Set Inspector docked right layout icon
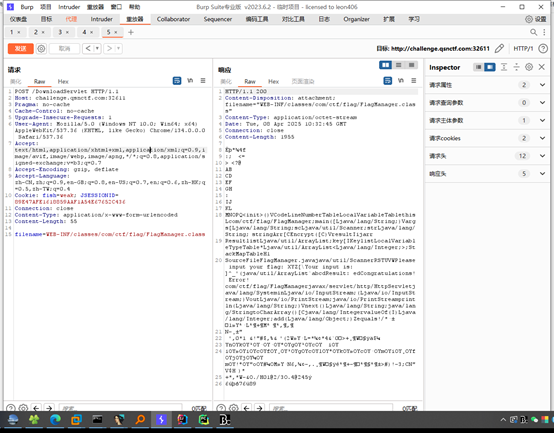 [x=490, y=67]
